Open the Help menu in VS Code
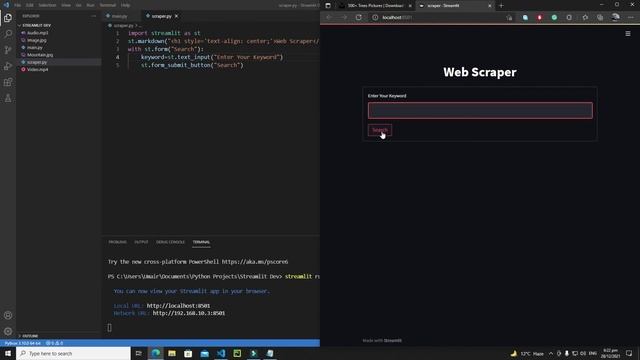The image size is (640, 360). (125, 5)
